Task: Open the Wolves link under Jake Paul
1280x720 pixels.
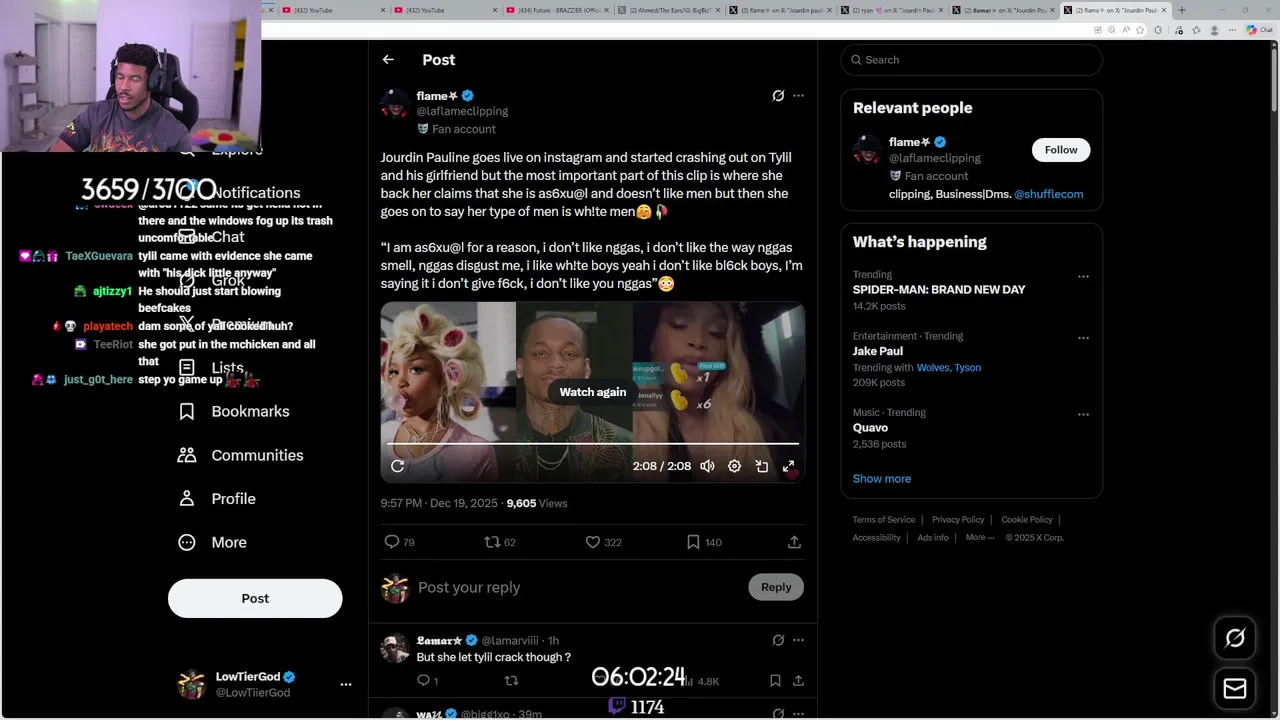Action: click(932, 367)
